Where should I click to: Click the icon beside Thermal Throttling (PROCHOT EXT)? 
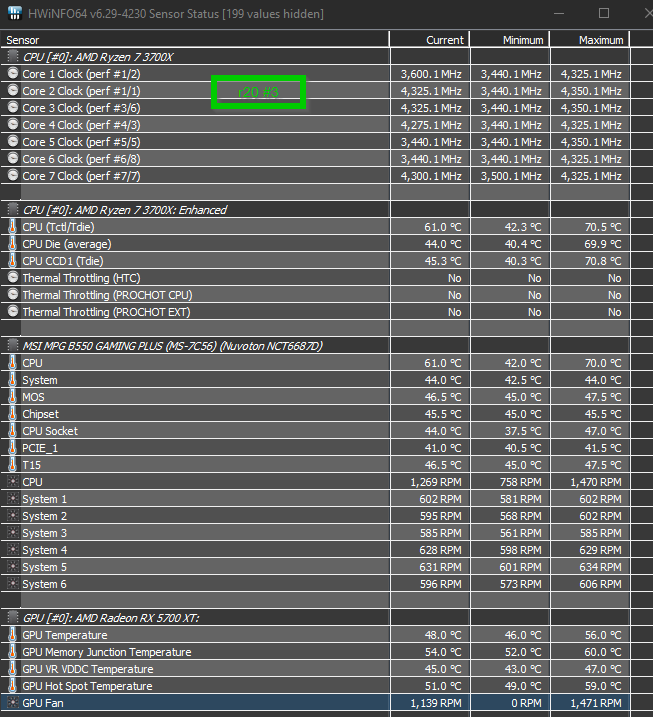(x=13, y=311)
